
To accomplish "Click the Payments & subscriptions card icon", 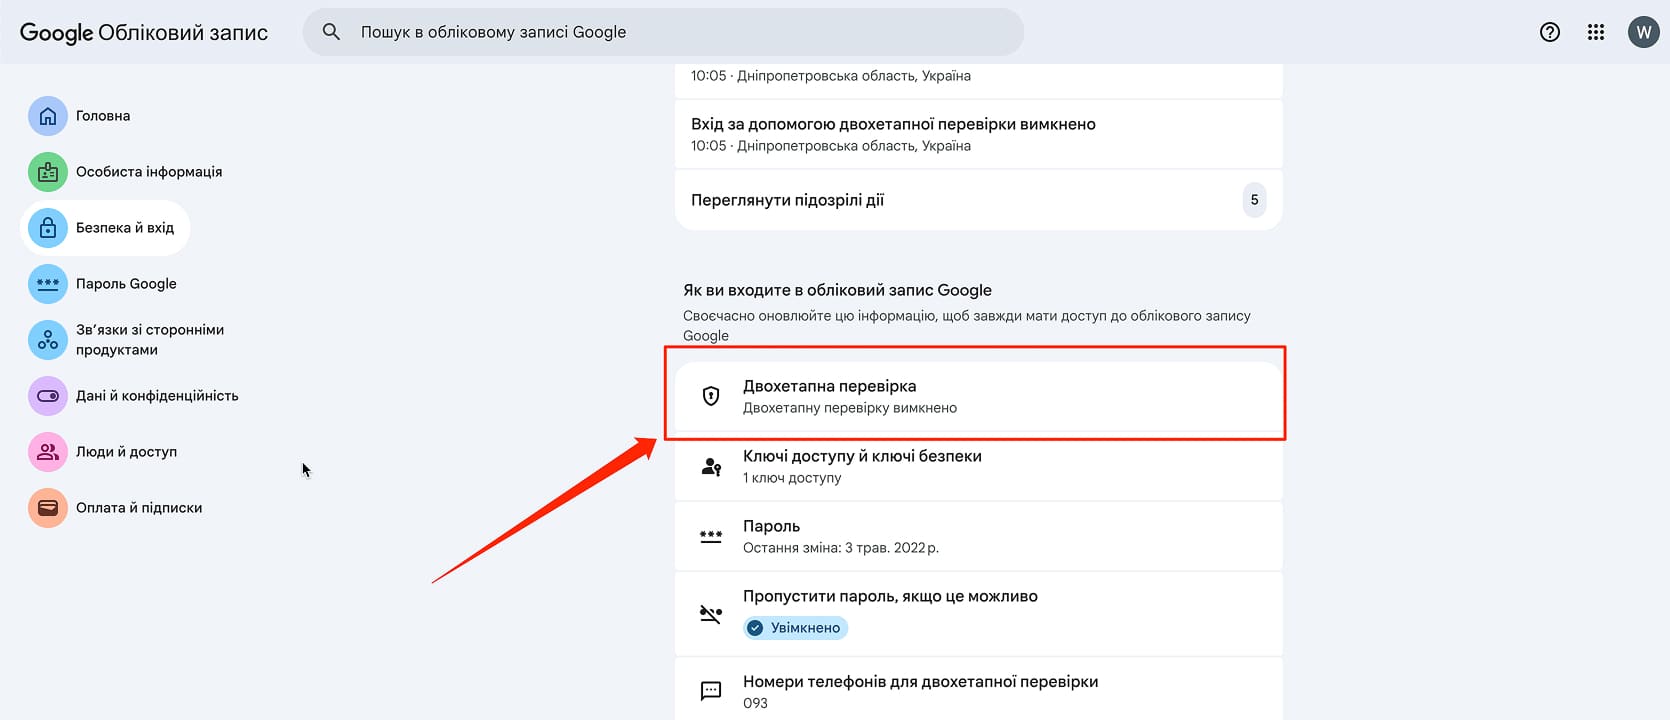I will [x=47, y=508].
